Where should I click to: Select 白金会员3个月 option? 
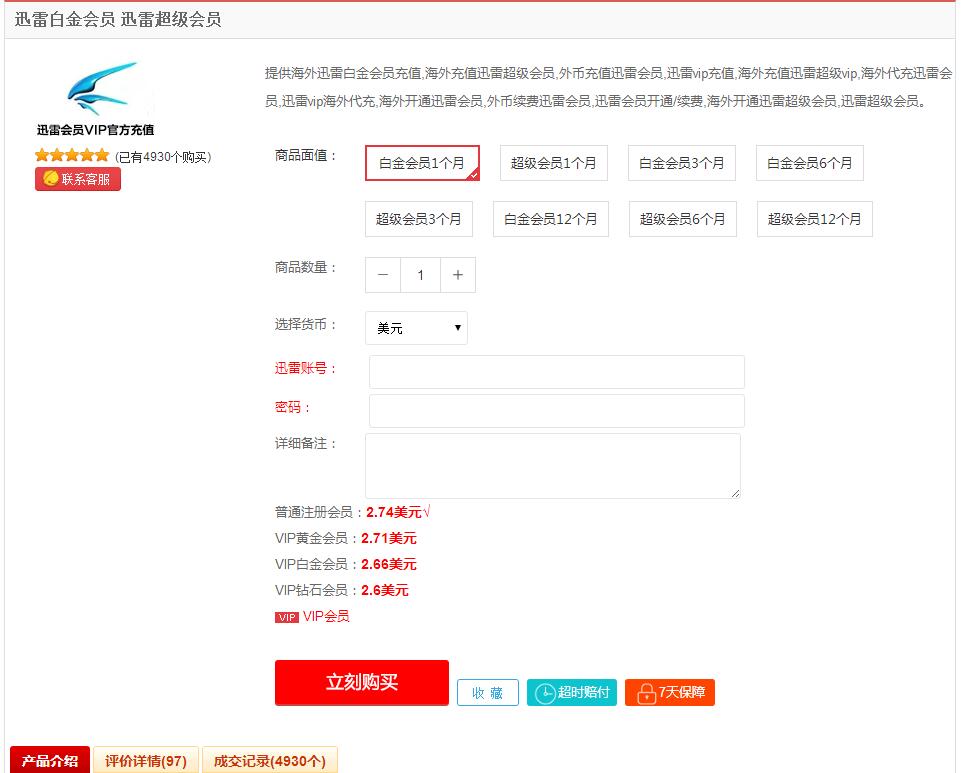click(x=682, y=163)
